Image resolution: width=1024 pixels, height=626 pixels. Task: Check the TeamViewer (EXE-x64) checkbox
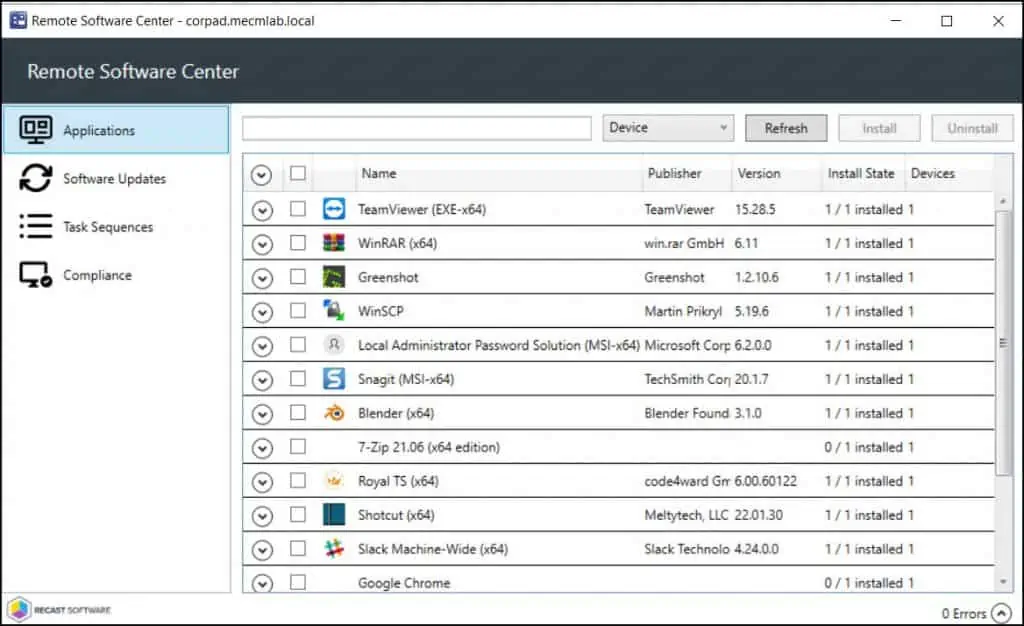tap(298, 209)
